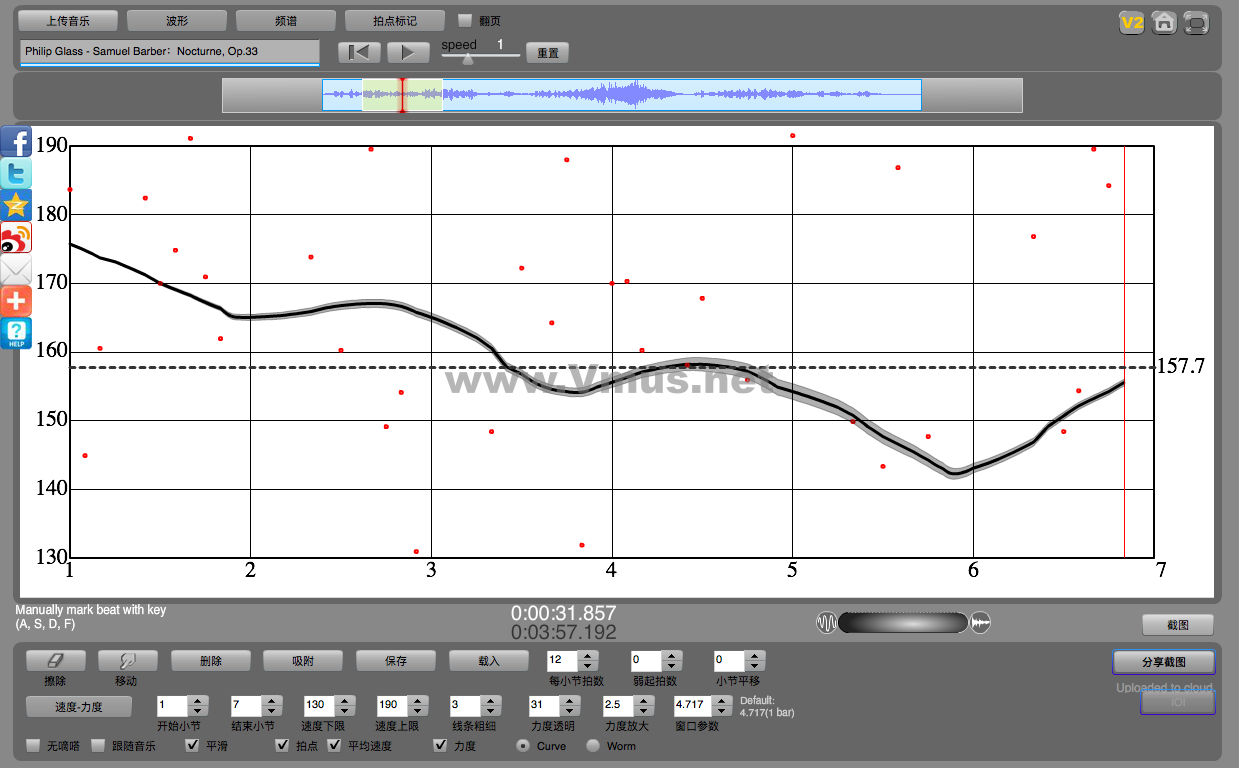Uncheck the 平滑 smoothing checkbox
1239x768 pixels.
(193, 745)
